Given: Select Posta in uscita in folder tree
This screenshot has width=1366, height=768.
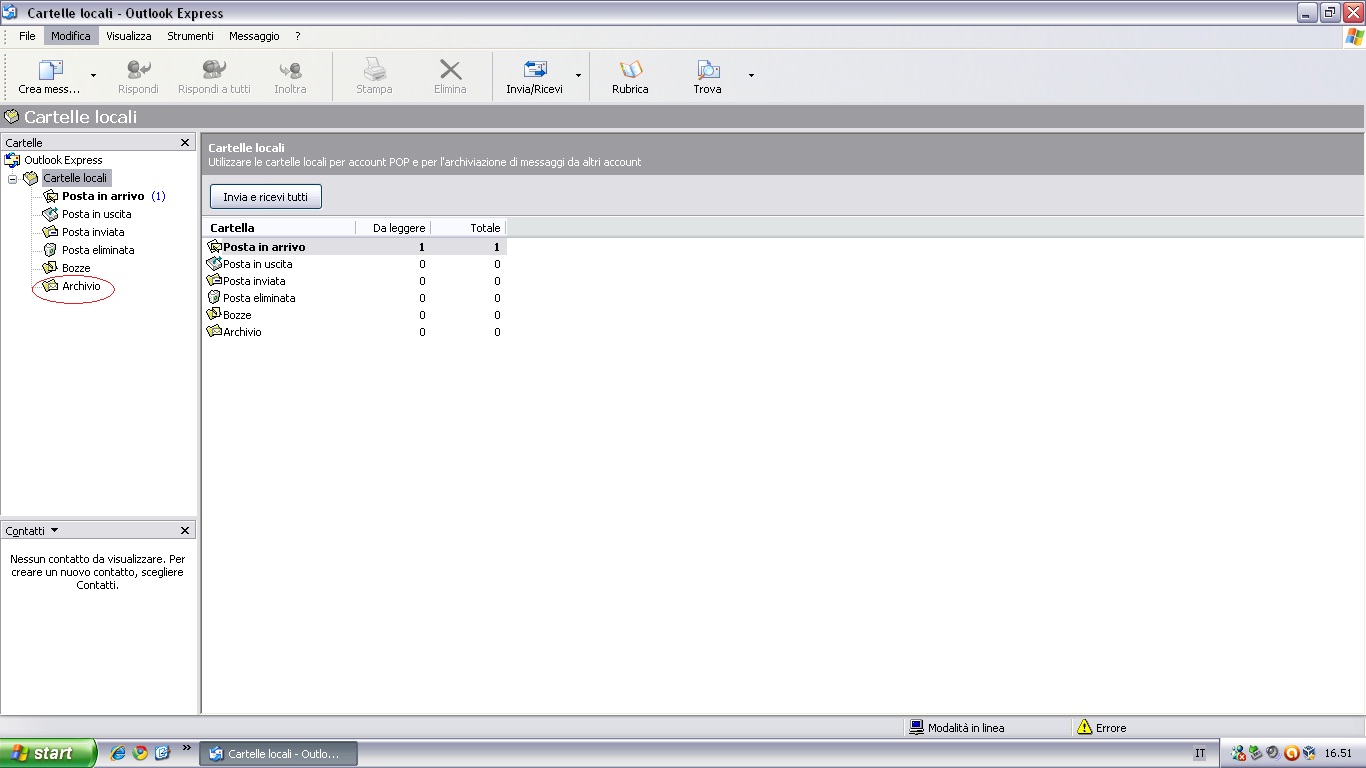Looking at the screenshot, I should click(97, 214).
